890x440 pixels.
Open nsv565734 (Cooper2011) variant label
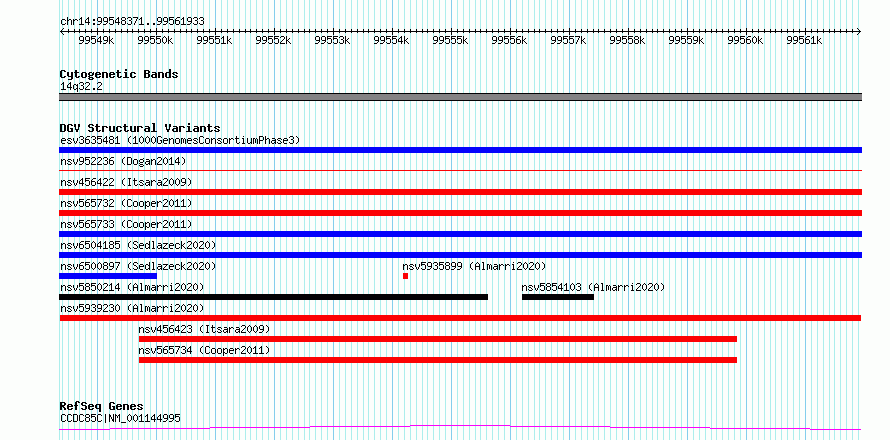(x=204, y=350)
